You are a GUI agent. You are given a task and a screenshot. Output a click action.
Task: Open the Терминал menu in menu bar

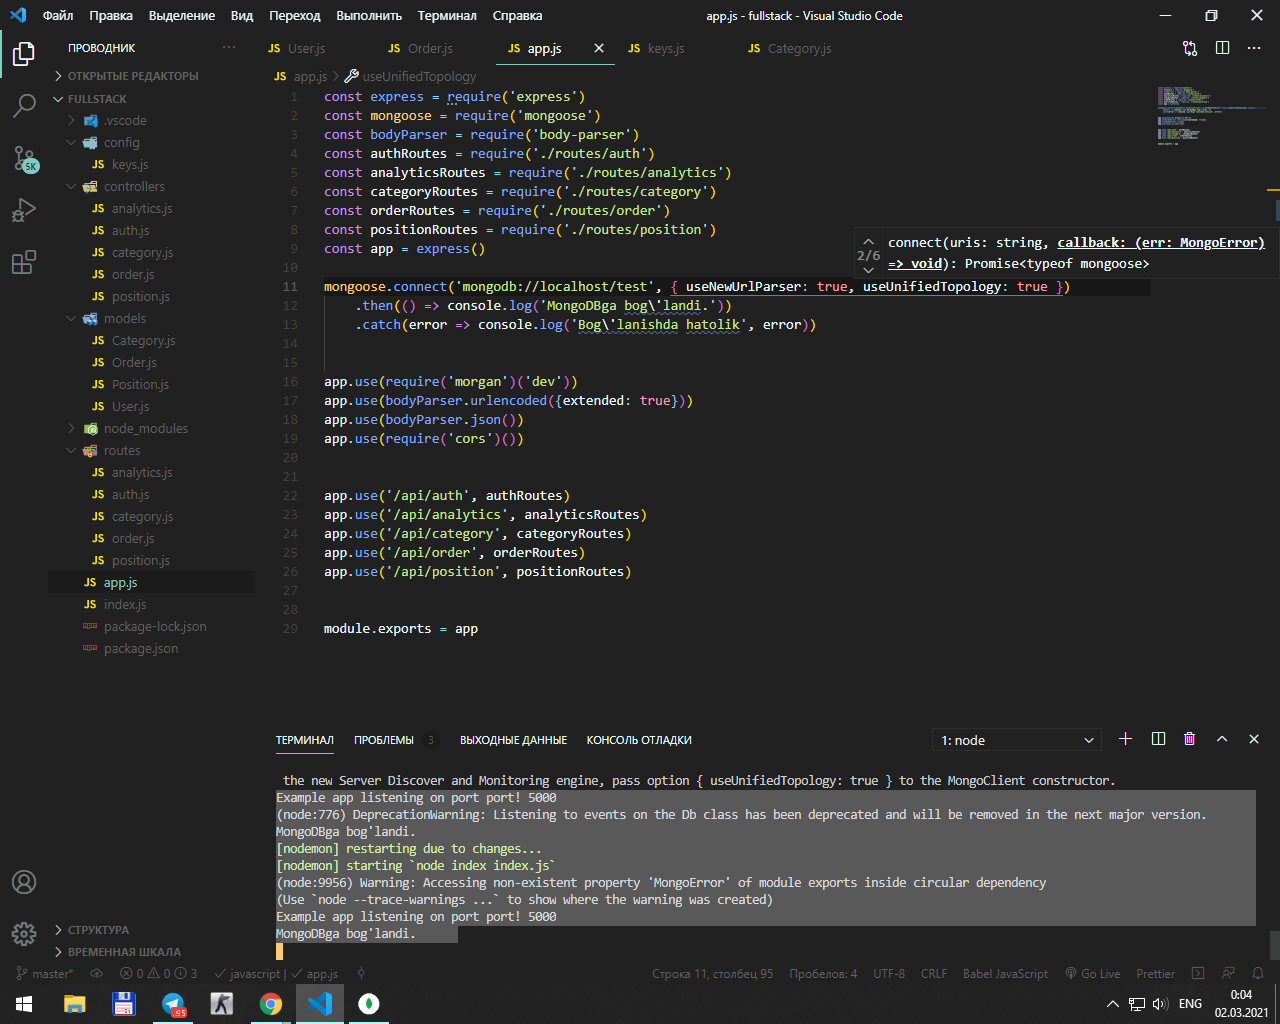point(447,15)
